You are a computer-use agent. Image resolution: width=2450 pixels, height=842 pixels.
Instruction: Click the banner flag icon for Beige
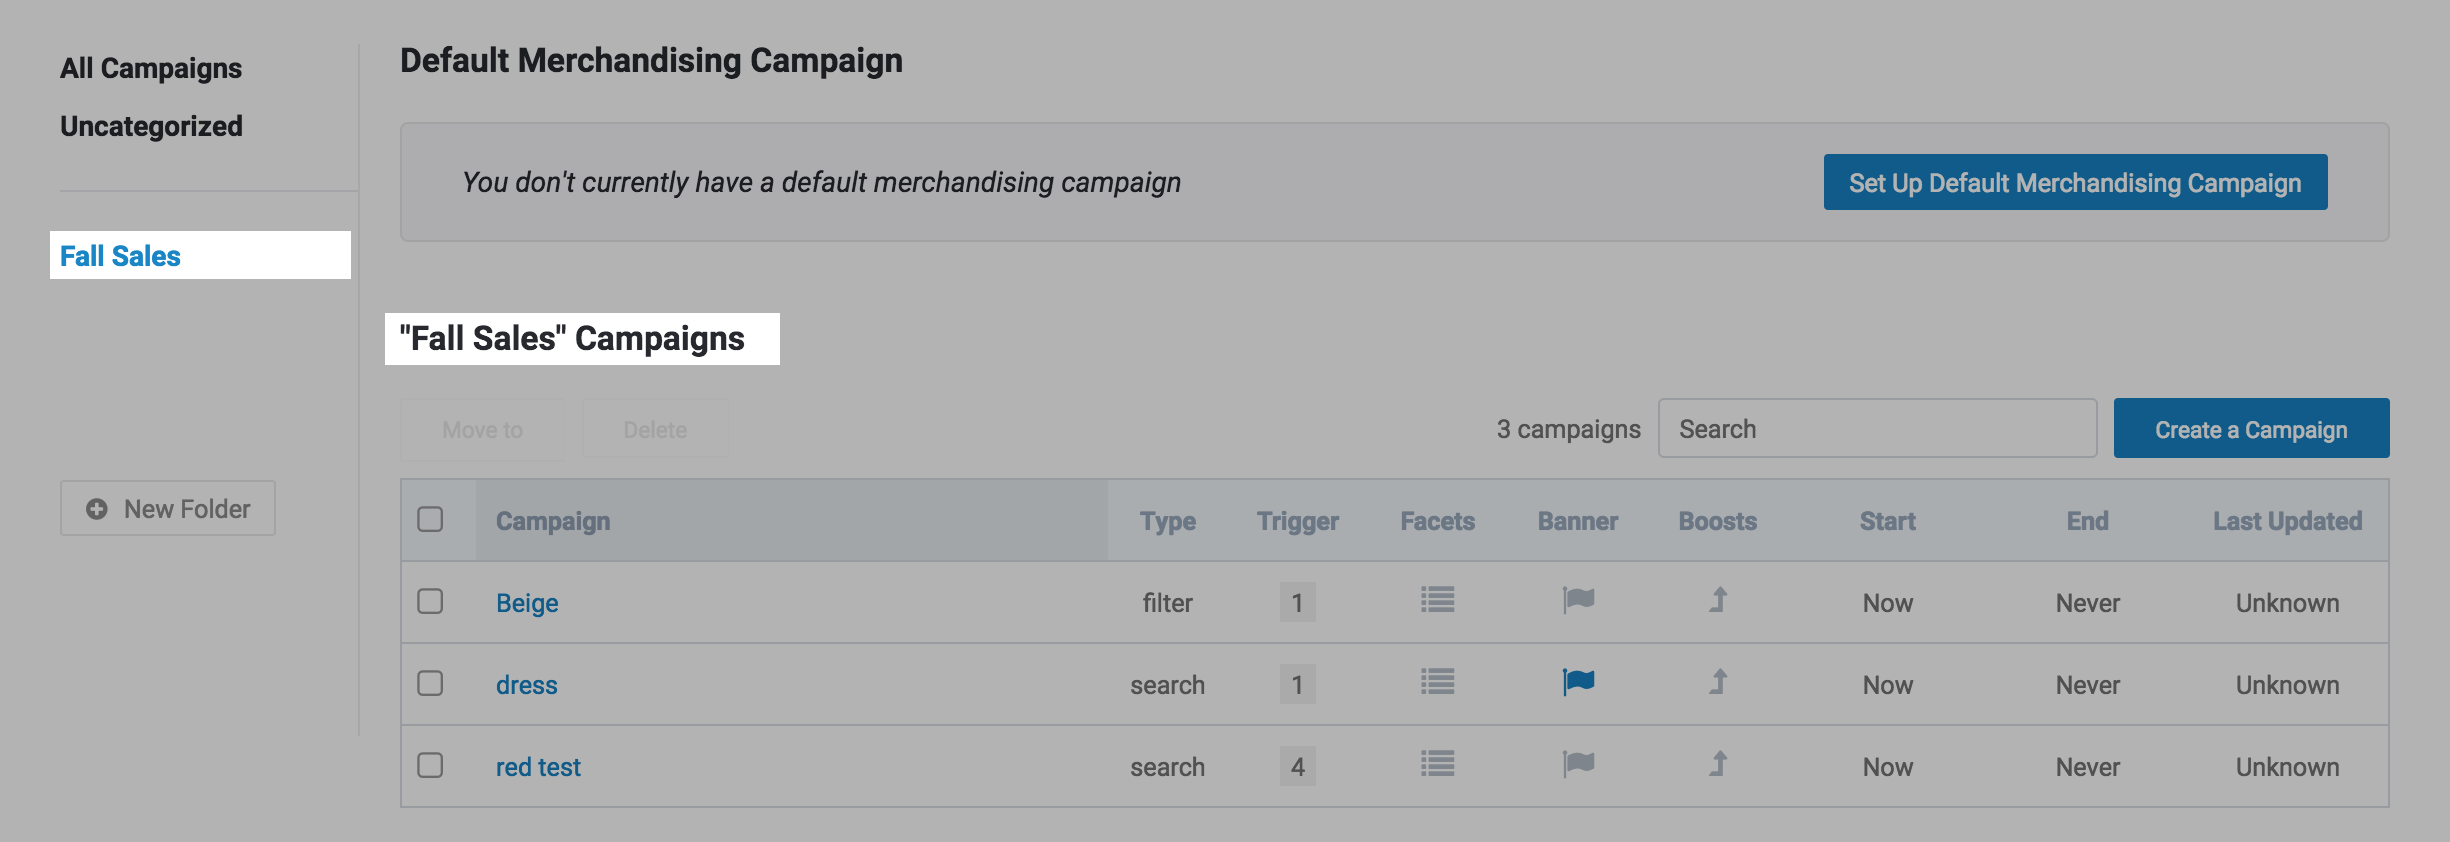pos(1578,600)
